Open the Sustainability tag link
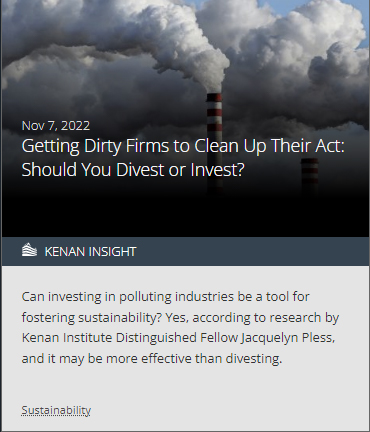This screenshot has width=370, height=432. point(56,410)
